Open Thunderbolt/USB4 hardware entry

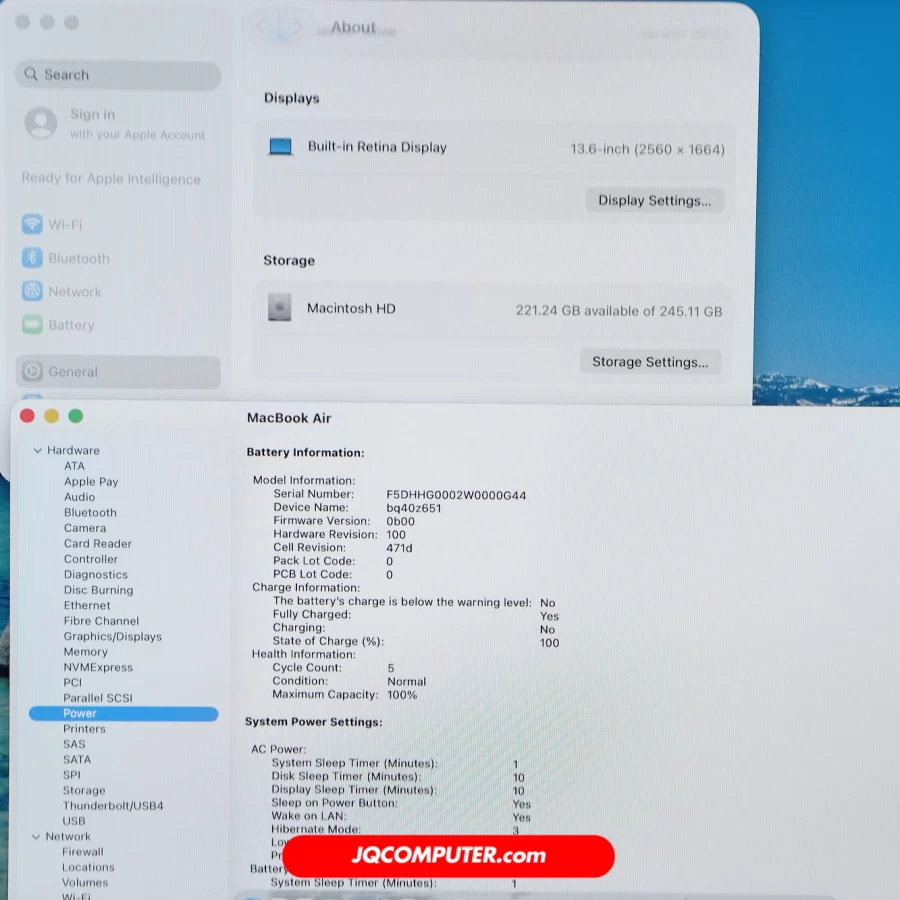[x=113, y=806]
